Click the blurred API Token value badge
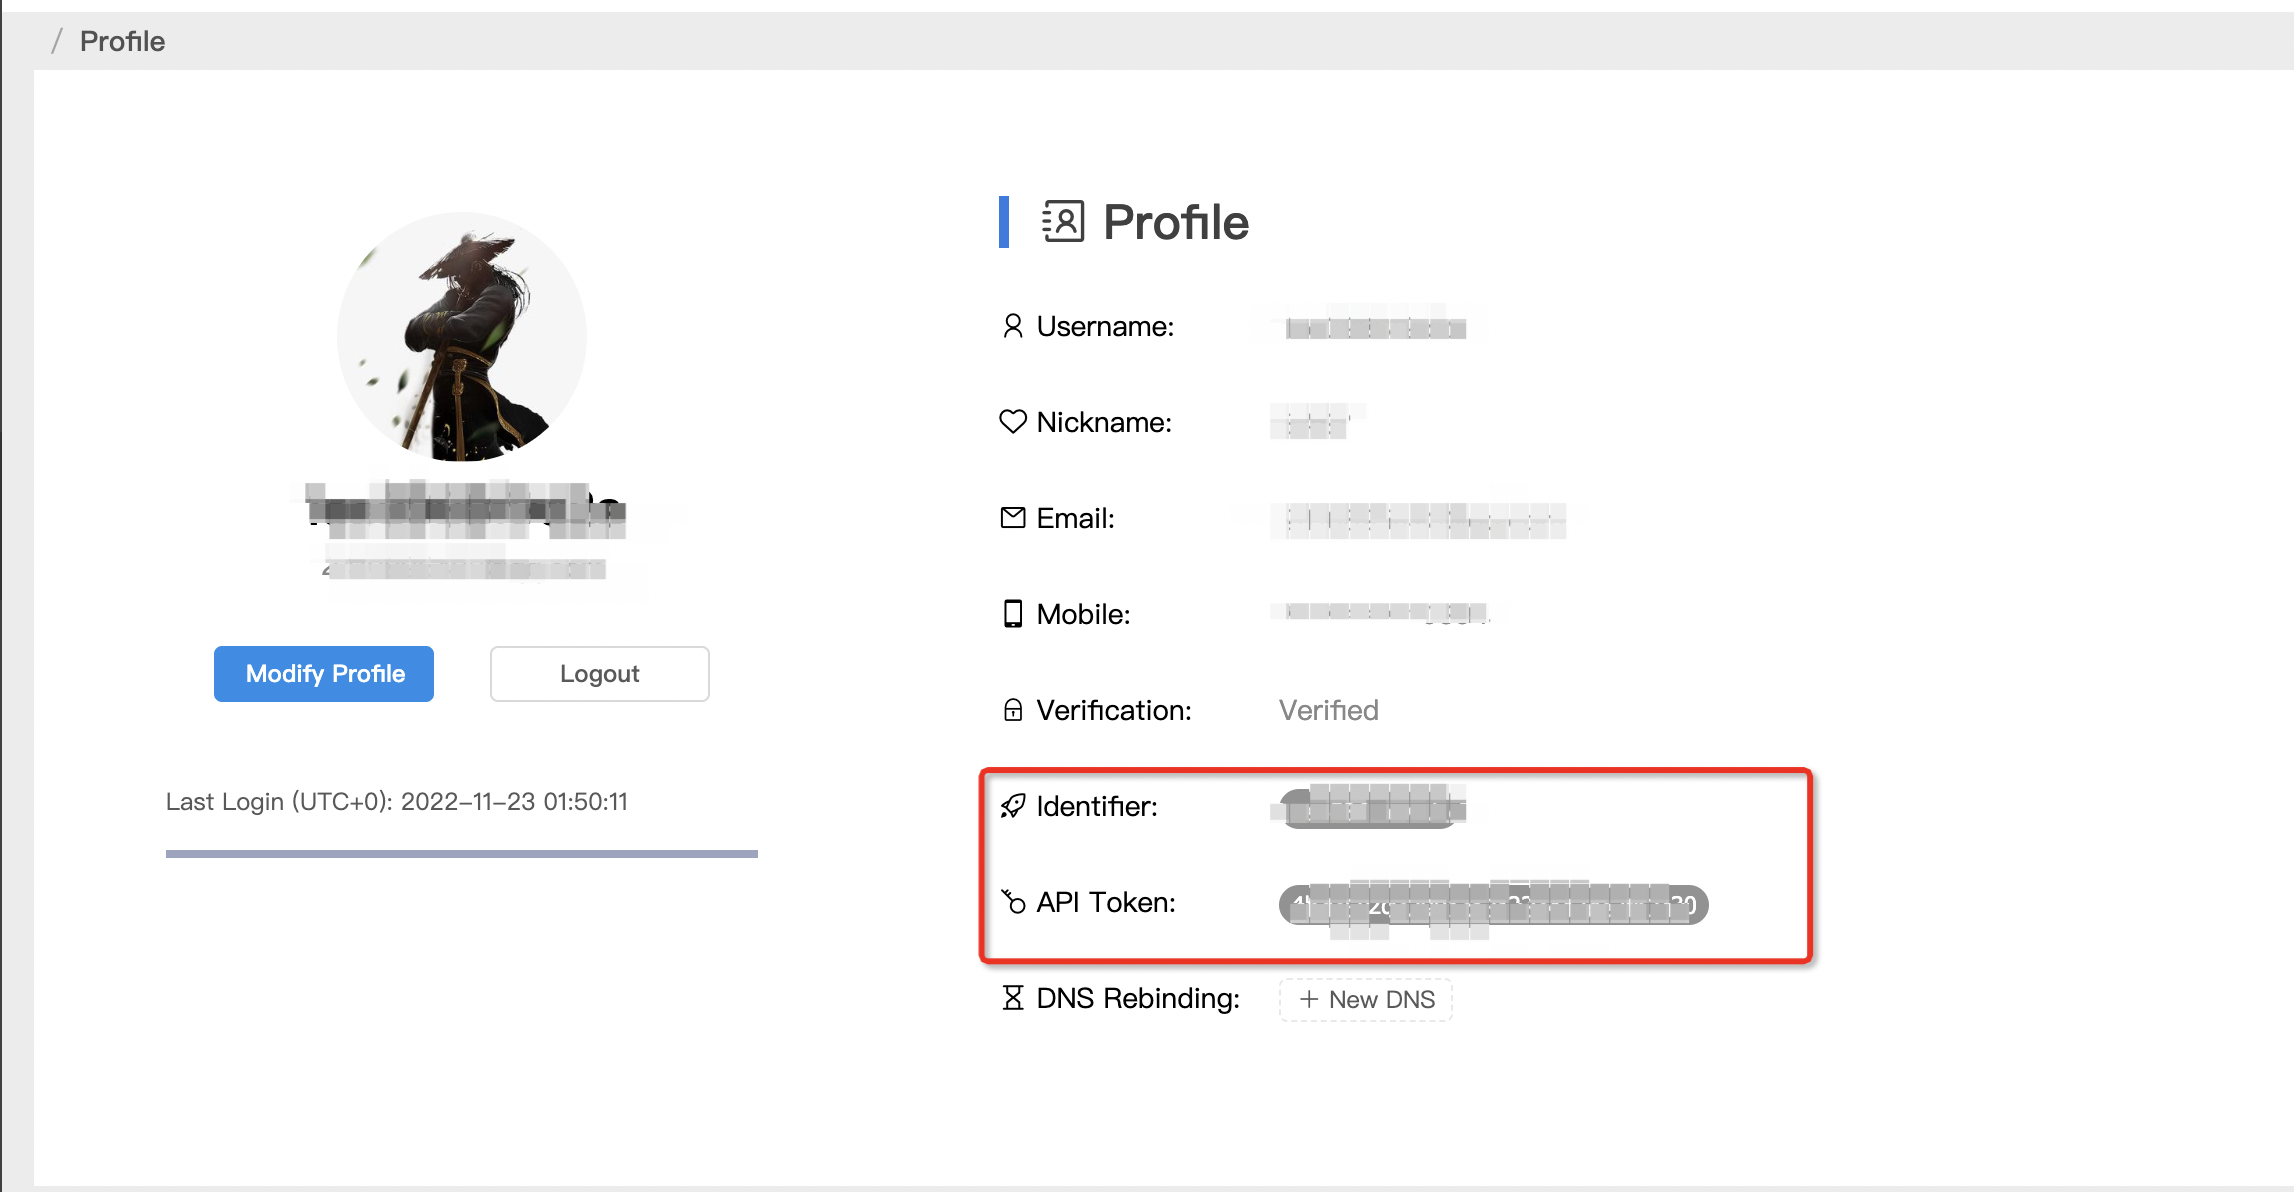Viewport: 2294px width, 1192px height. tap(1493, 905)
